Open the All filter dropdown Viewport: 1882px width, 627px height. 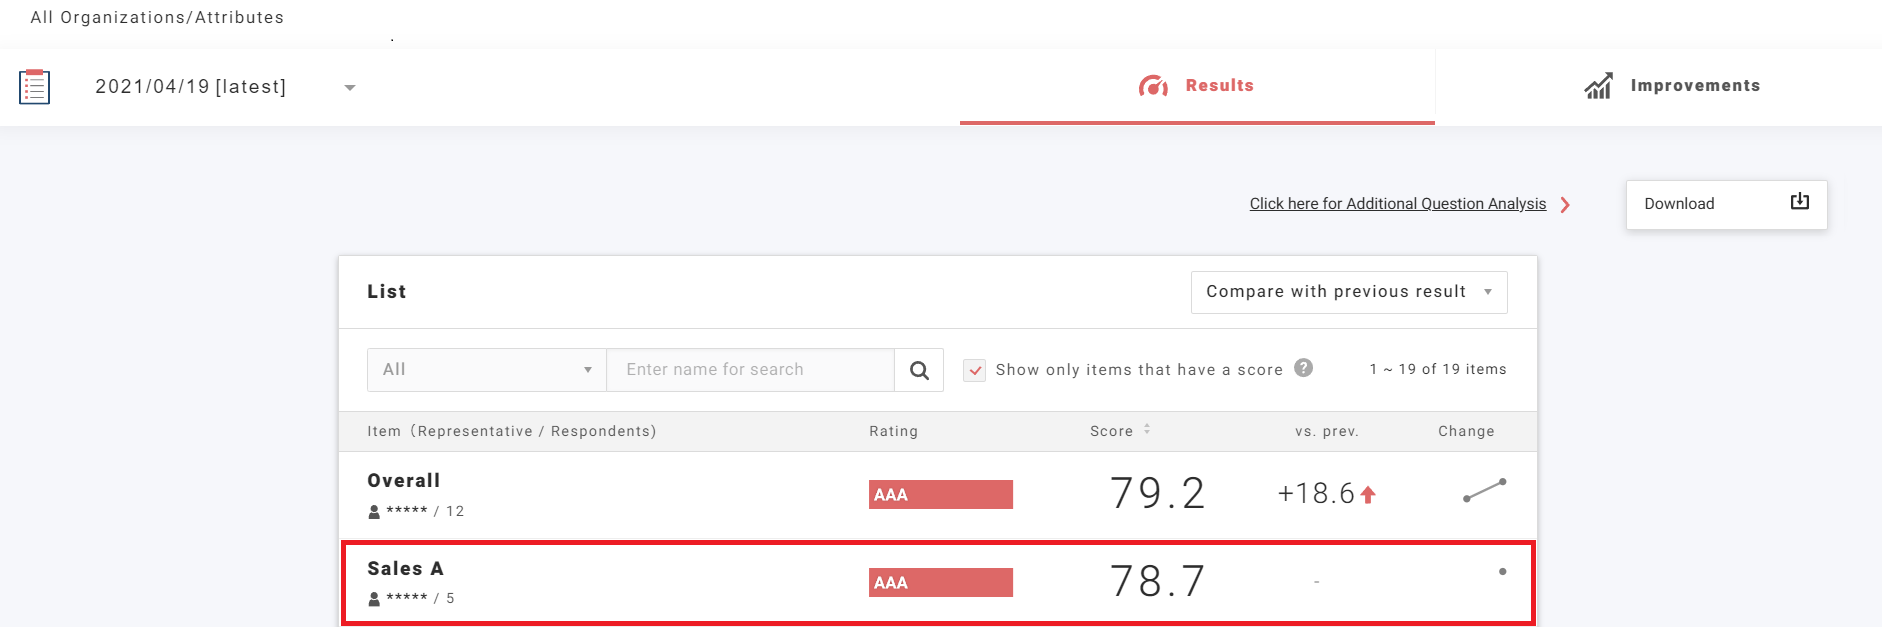[486, 370]
